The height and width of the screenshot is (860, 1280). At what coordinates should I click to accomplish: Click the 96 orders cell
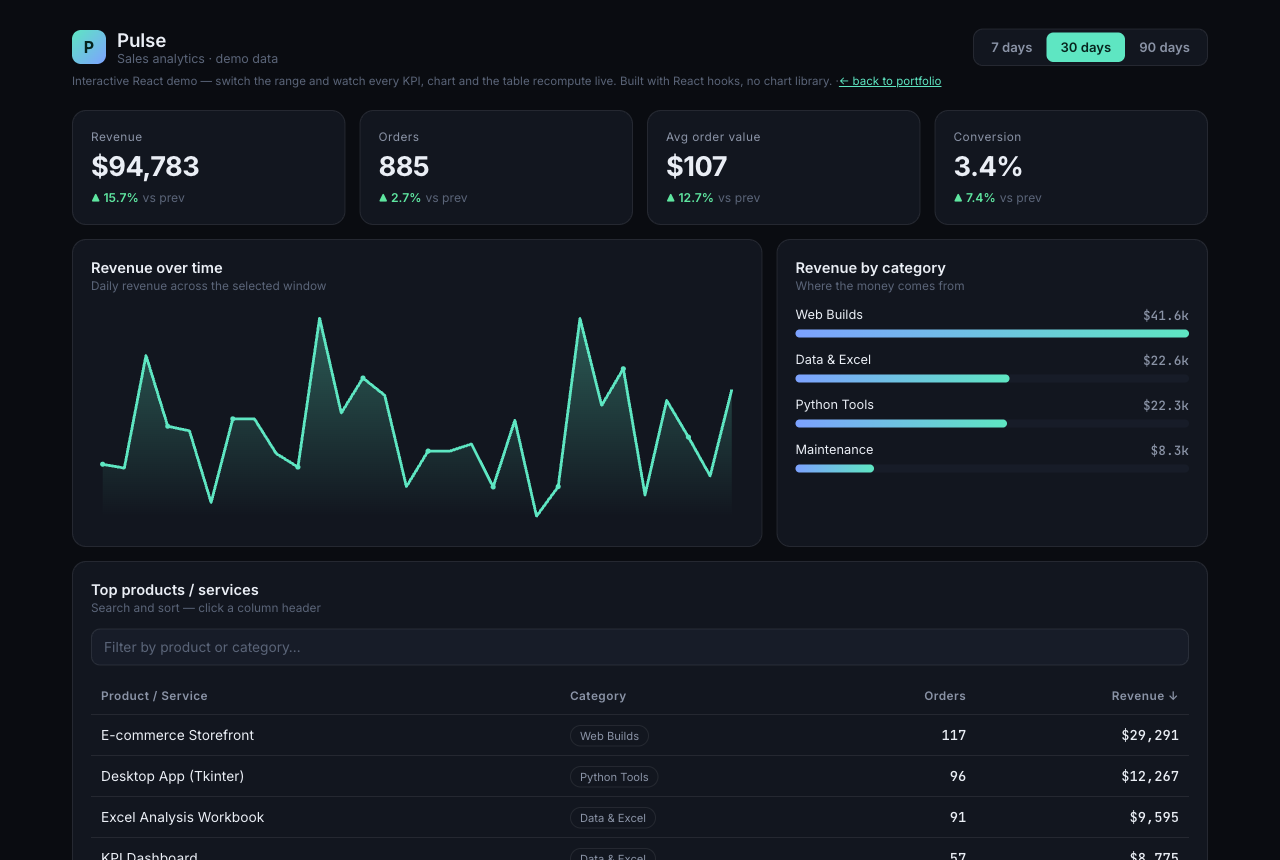click(958, 776)
